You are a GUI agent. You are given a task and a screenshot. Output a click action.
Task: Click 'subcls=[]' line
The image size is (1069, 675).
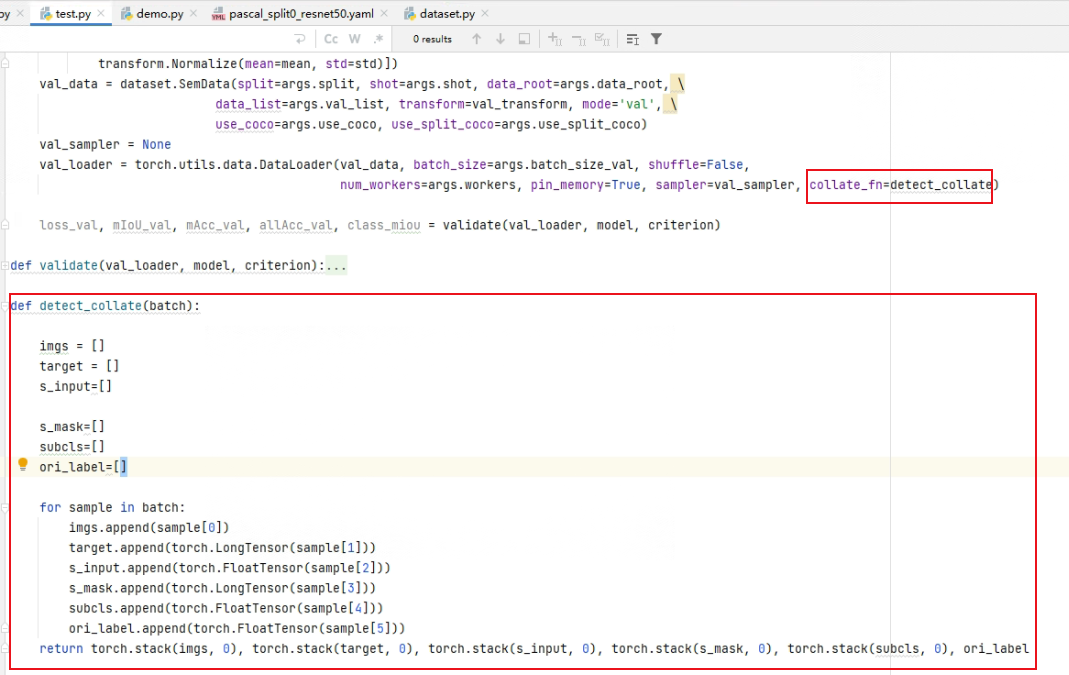pyautogui.click(x=72, y=447)
